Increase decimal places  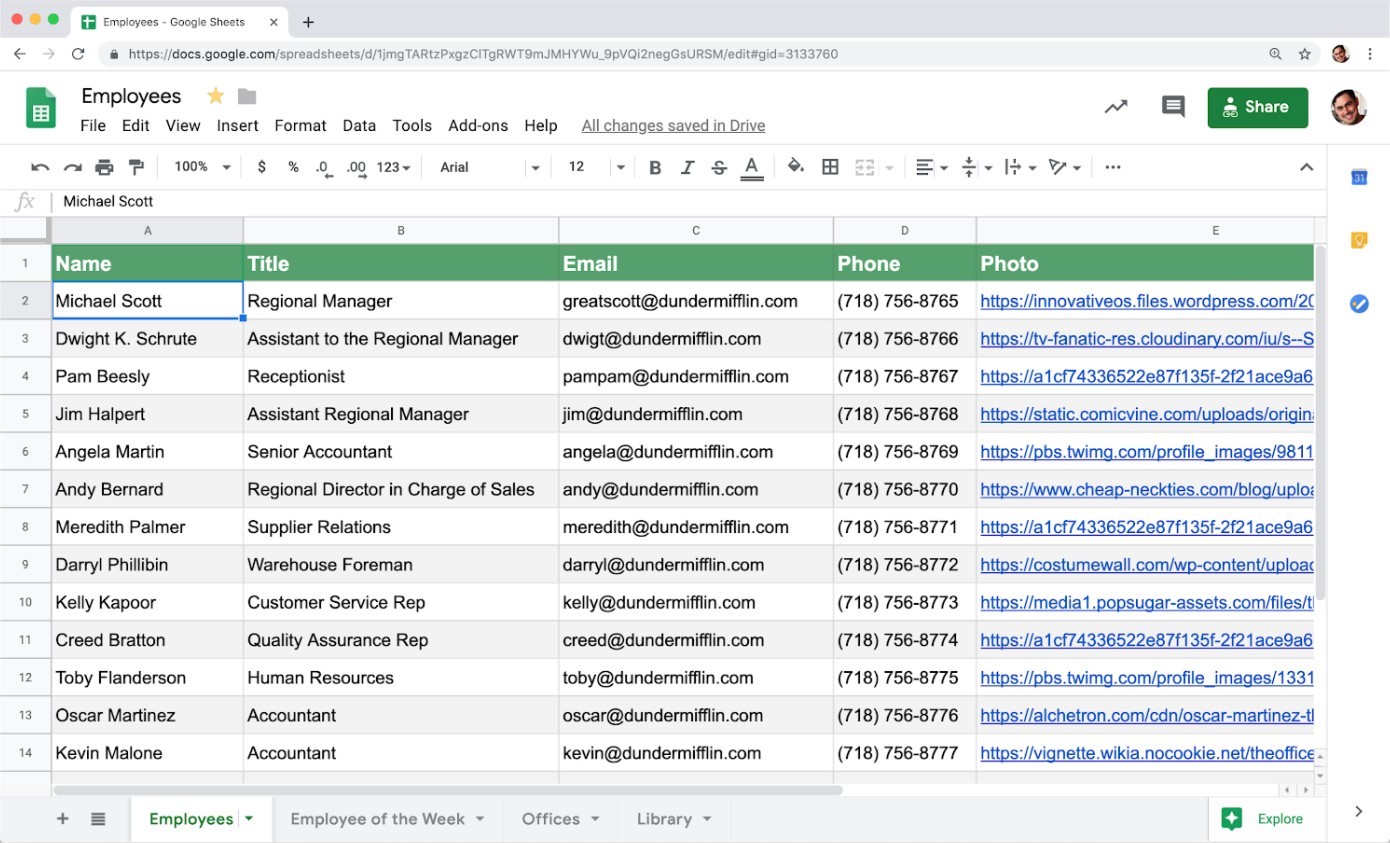[x=356, y=168]
